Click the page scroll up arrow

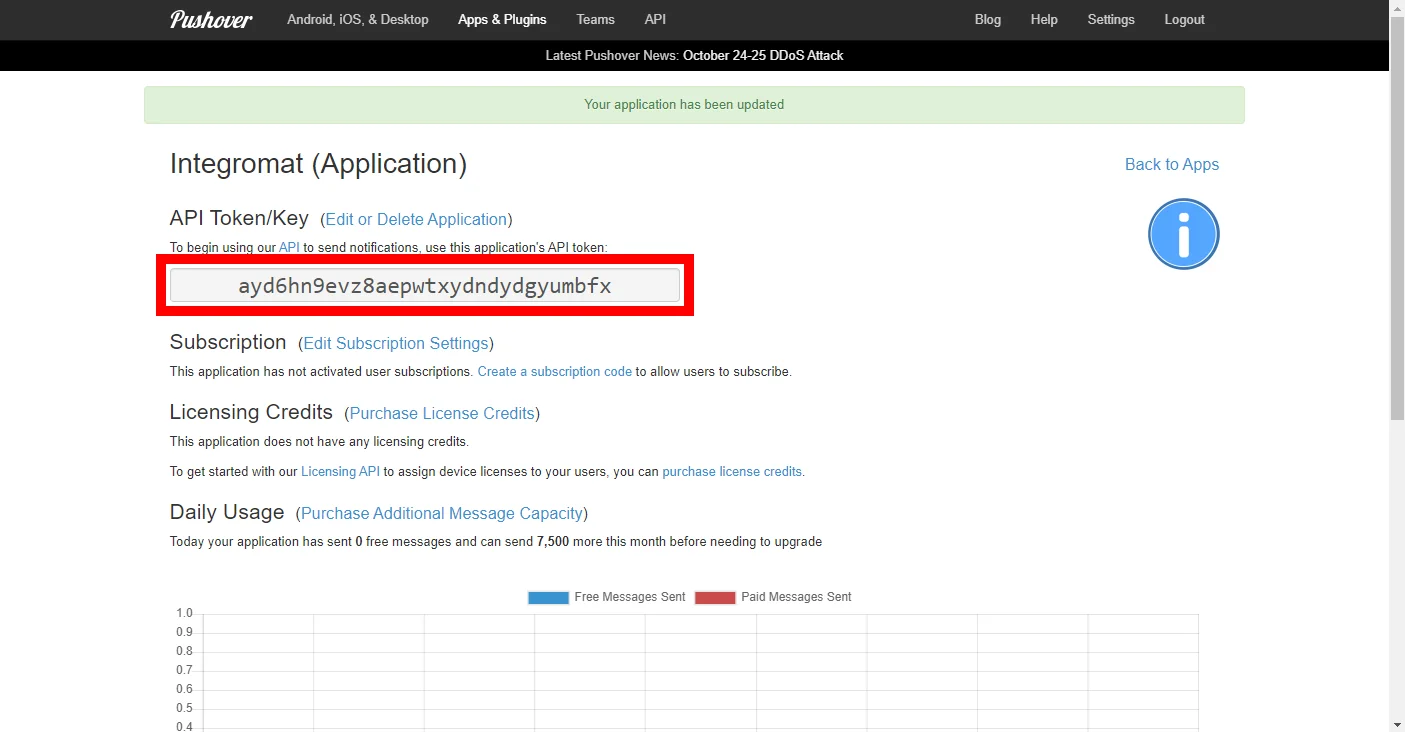tap(1397, 8)
